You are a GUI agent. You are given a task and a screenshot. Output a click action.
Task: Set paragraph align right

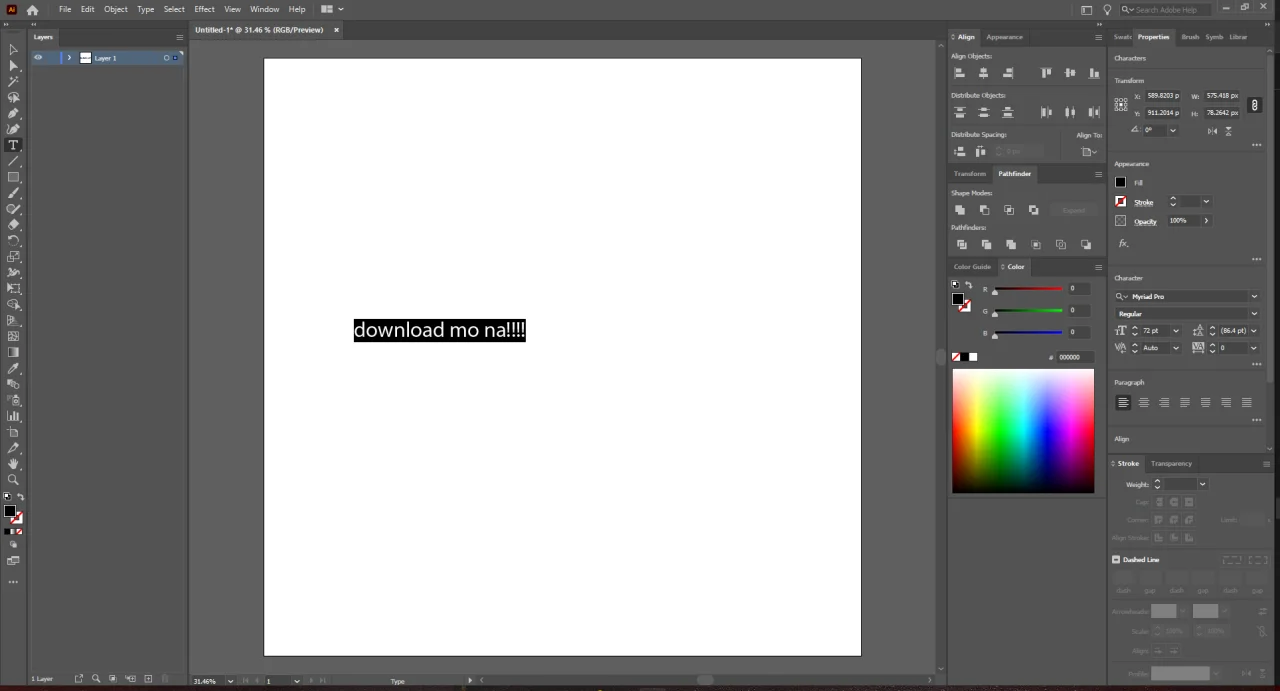click(x=1164, y=402)
